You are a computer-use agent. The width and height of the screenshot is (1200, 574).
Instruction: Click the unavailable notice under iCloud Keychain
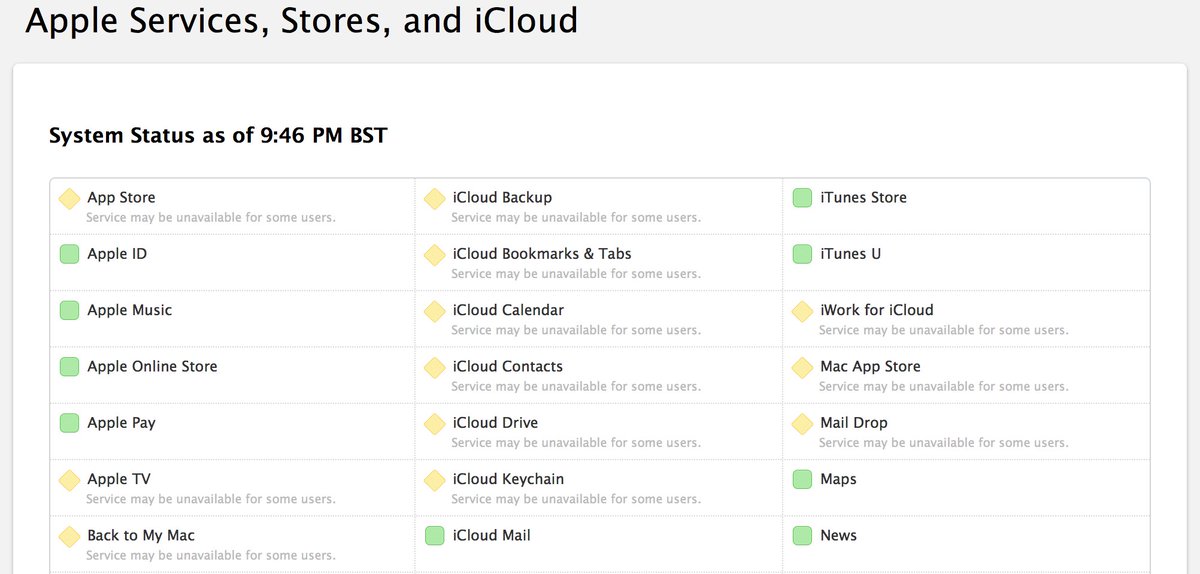tap(576, 499)
